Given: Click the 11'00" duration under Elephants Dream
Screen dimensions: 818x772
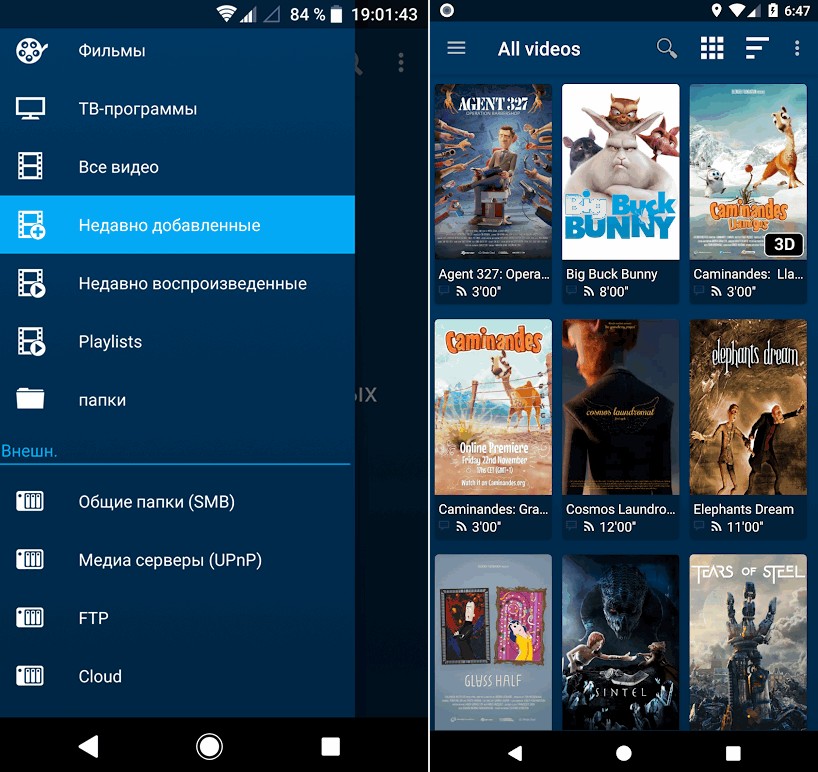Looking at the screenshot, I should [x=745, y=527].
